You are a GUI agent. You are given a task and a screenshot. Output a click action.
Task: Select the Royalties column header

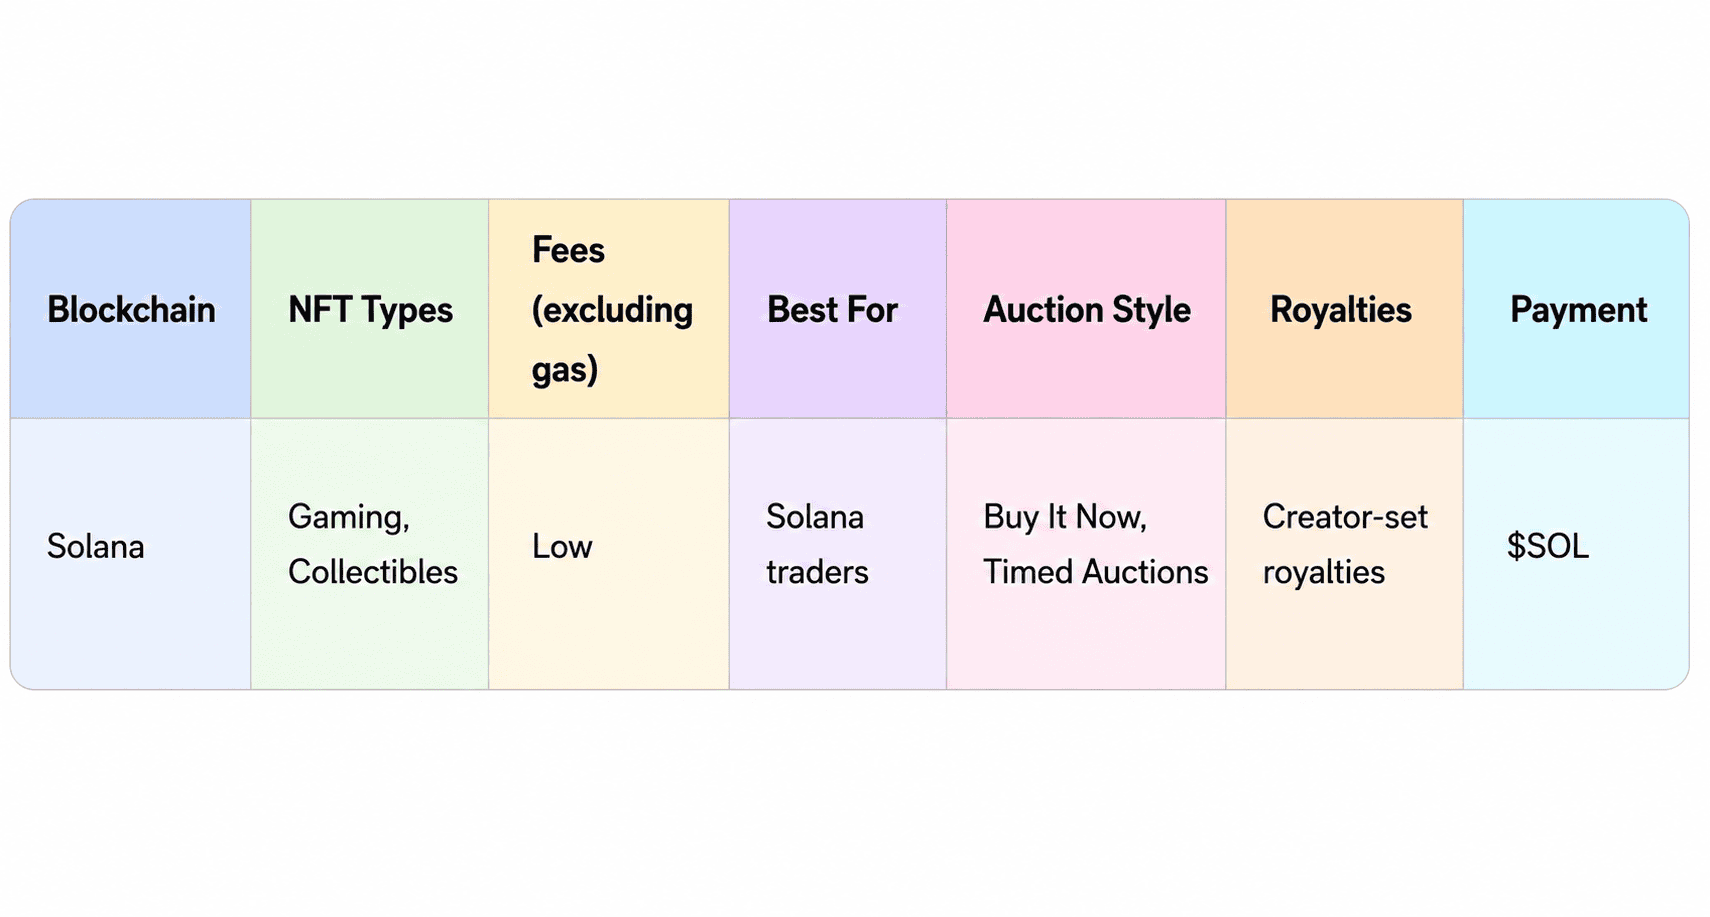(x=1345, y=309)
